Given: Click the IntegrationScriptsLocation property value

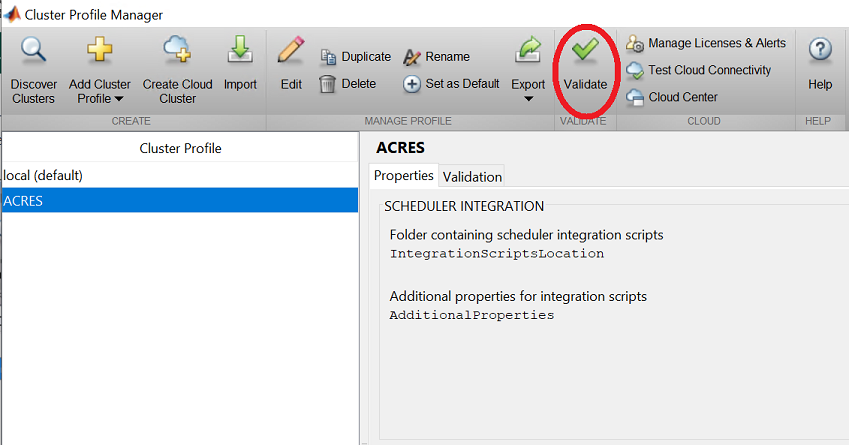Looking at the screenshot, I should [497, 254].
